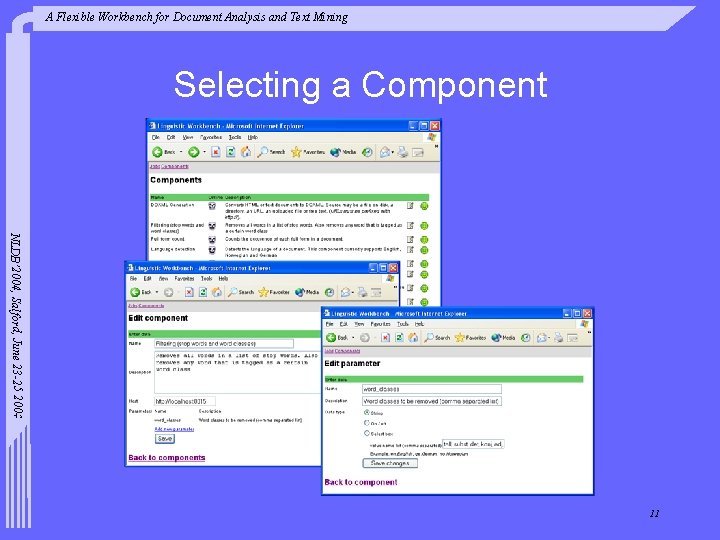Open Mail dropdown in Components window toolbar

point(393,152)
